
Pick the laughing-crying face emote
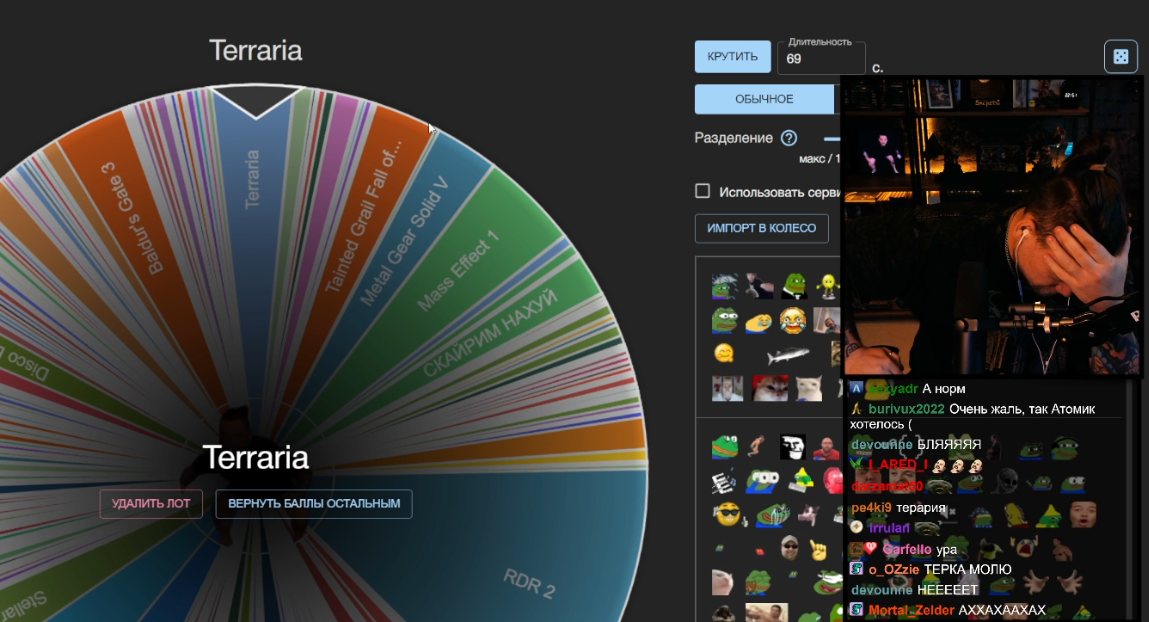[792, 320]
